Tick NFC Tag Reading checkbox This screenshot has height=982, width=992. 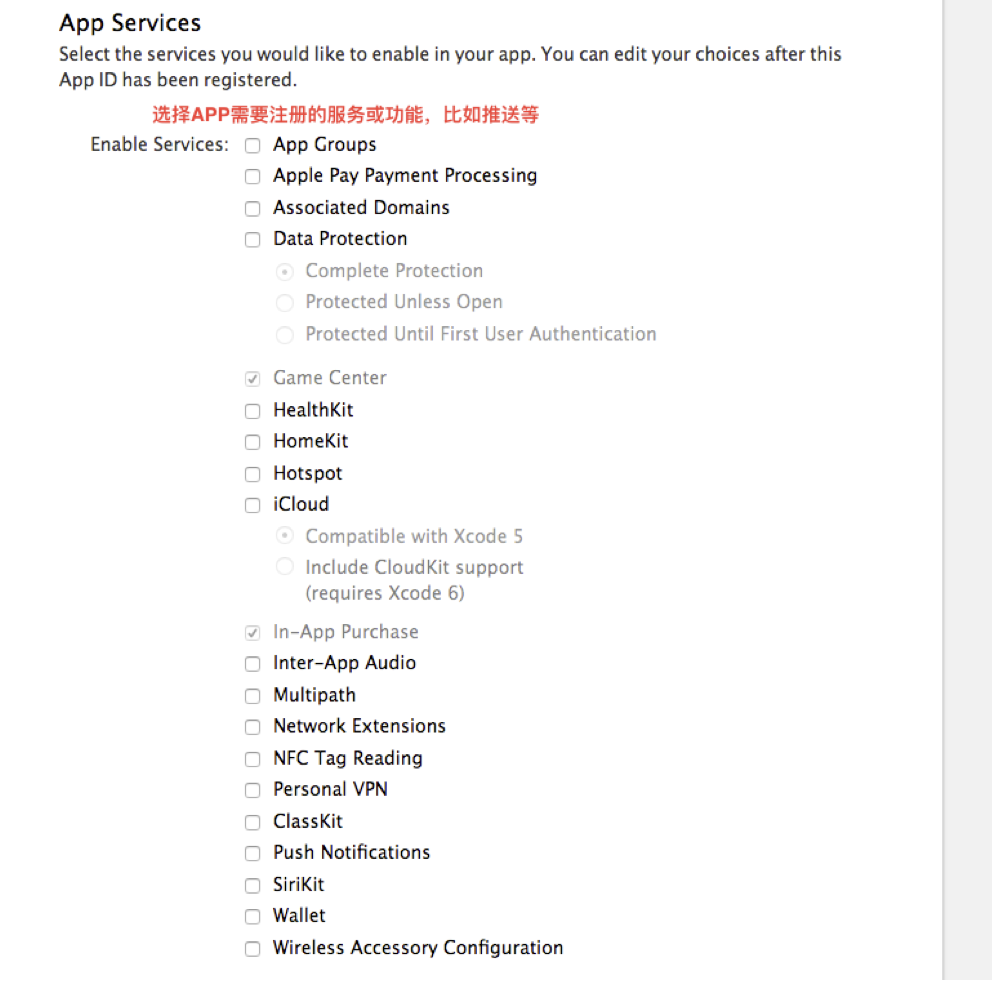tap(252, 759)
